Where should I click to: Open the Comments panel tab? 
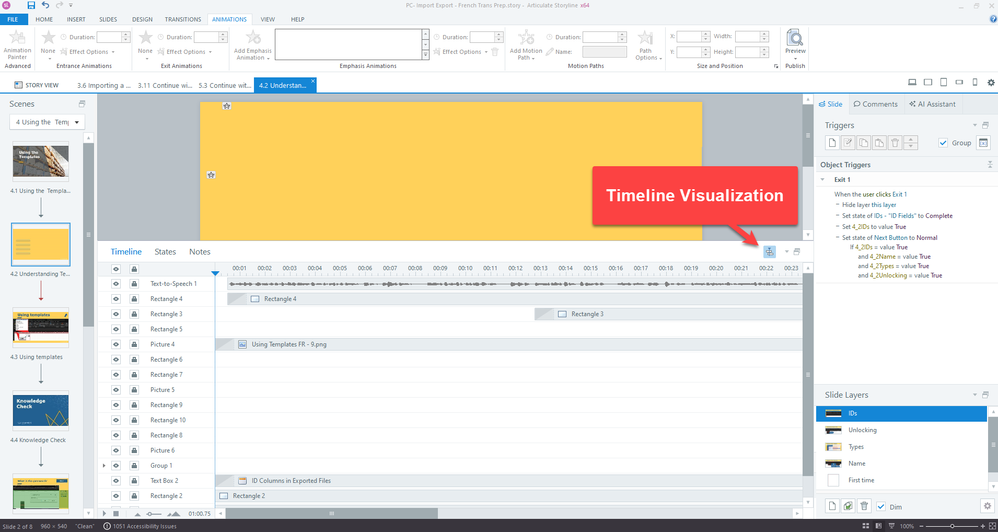point(876,104)
